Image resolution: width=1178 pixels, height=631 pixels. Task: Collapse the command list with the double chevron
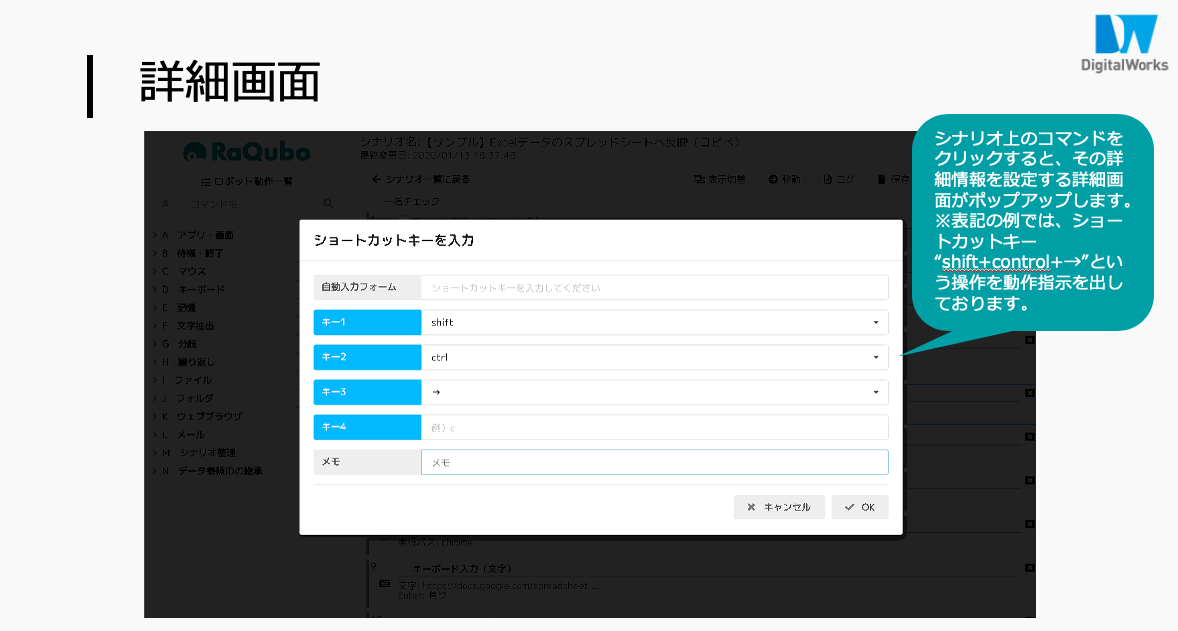tap(166, 203)
